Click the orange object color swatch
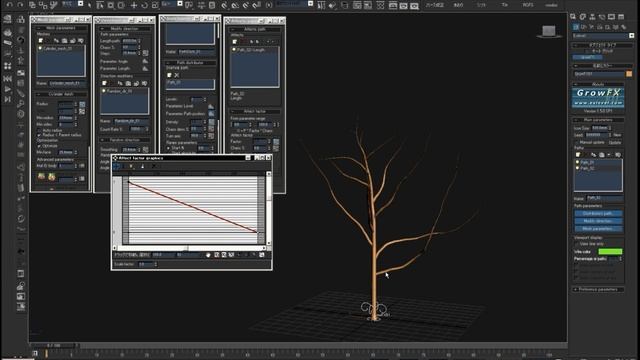Image resolution: width=640 pixels, height=360 pixels. [x=629, y=74]
